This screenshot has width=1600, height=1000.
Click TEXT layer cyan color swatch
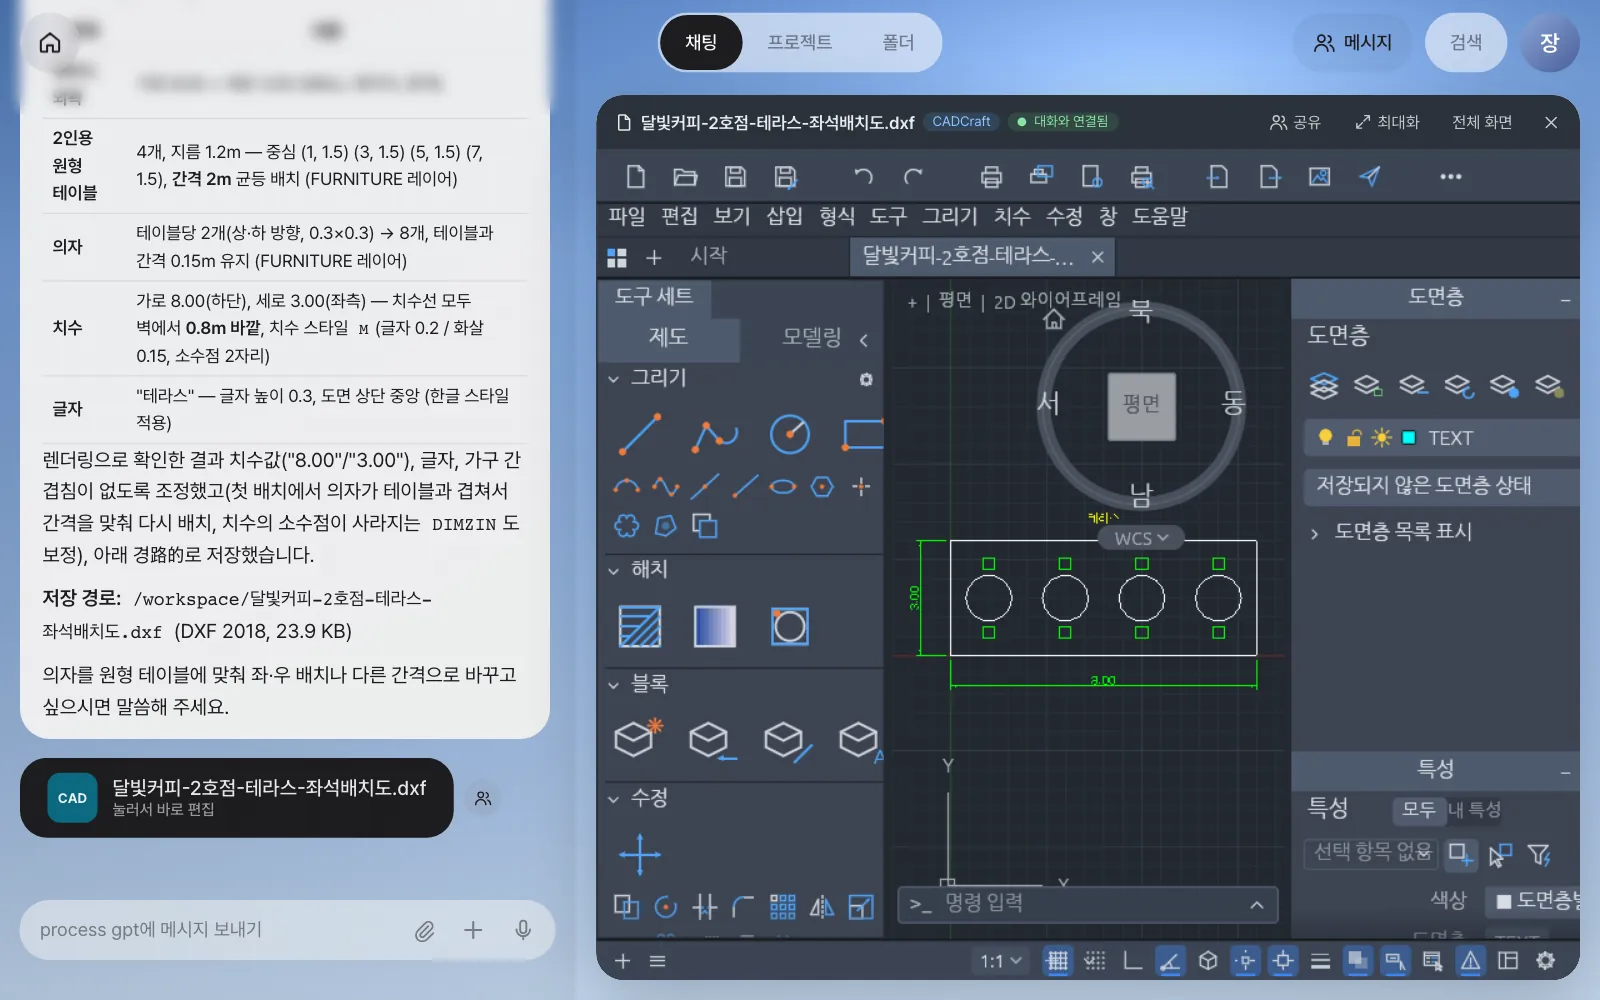click(x=1409, y=437)
